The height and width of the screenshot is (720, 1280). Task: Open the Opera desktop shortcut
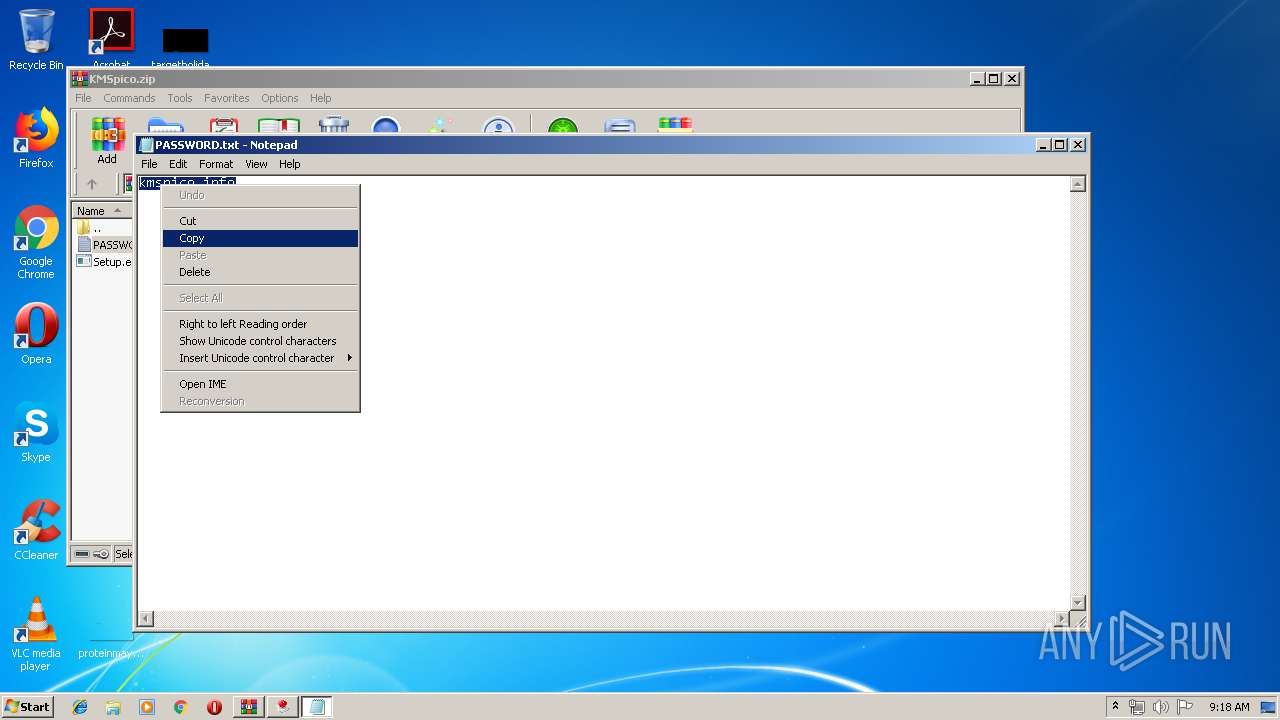pos(36,334)
